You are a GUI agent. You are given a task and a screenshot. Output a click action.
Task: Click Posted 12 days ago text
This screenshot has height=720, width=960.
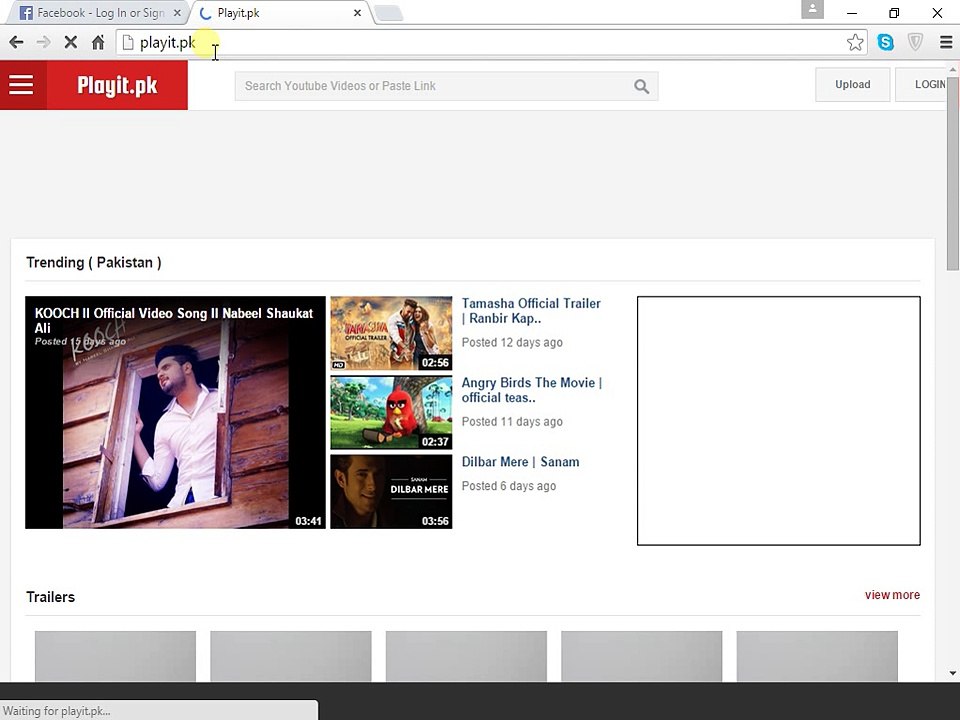[512, 342]
